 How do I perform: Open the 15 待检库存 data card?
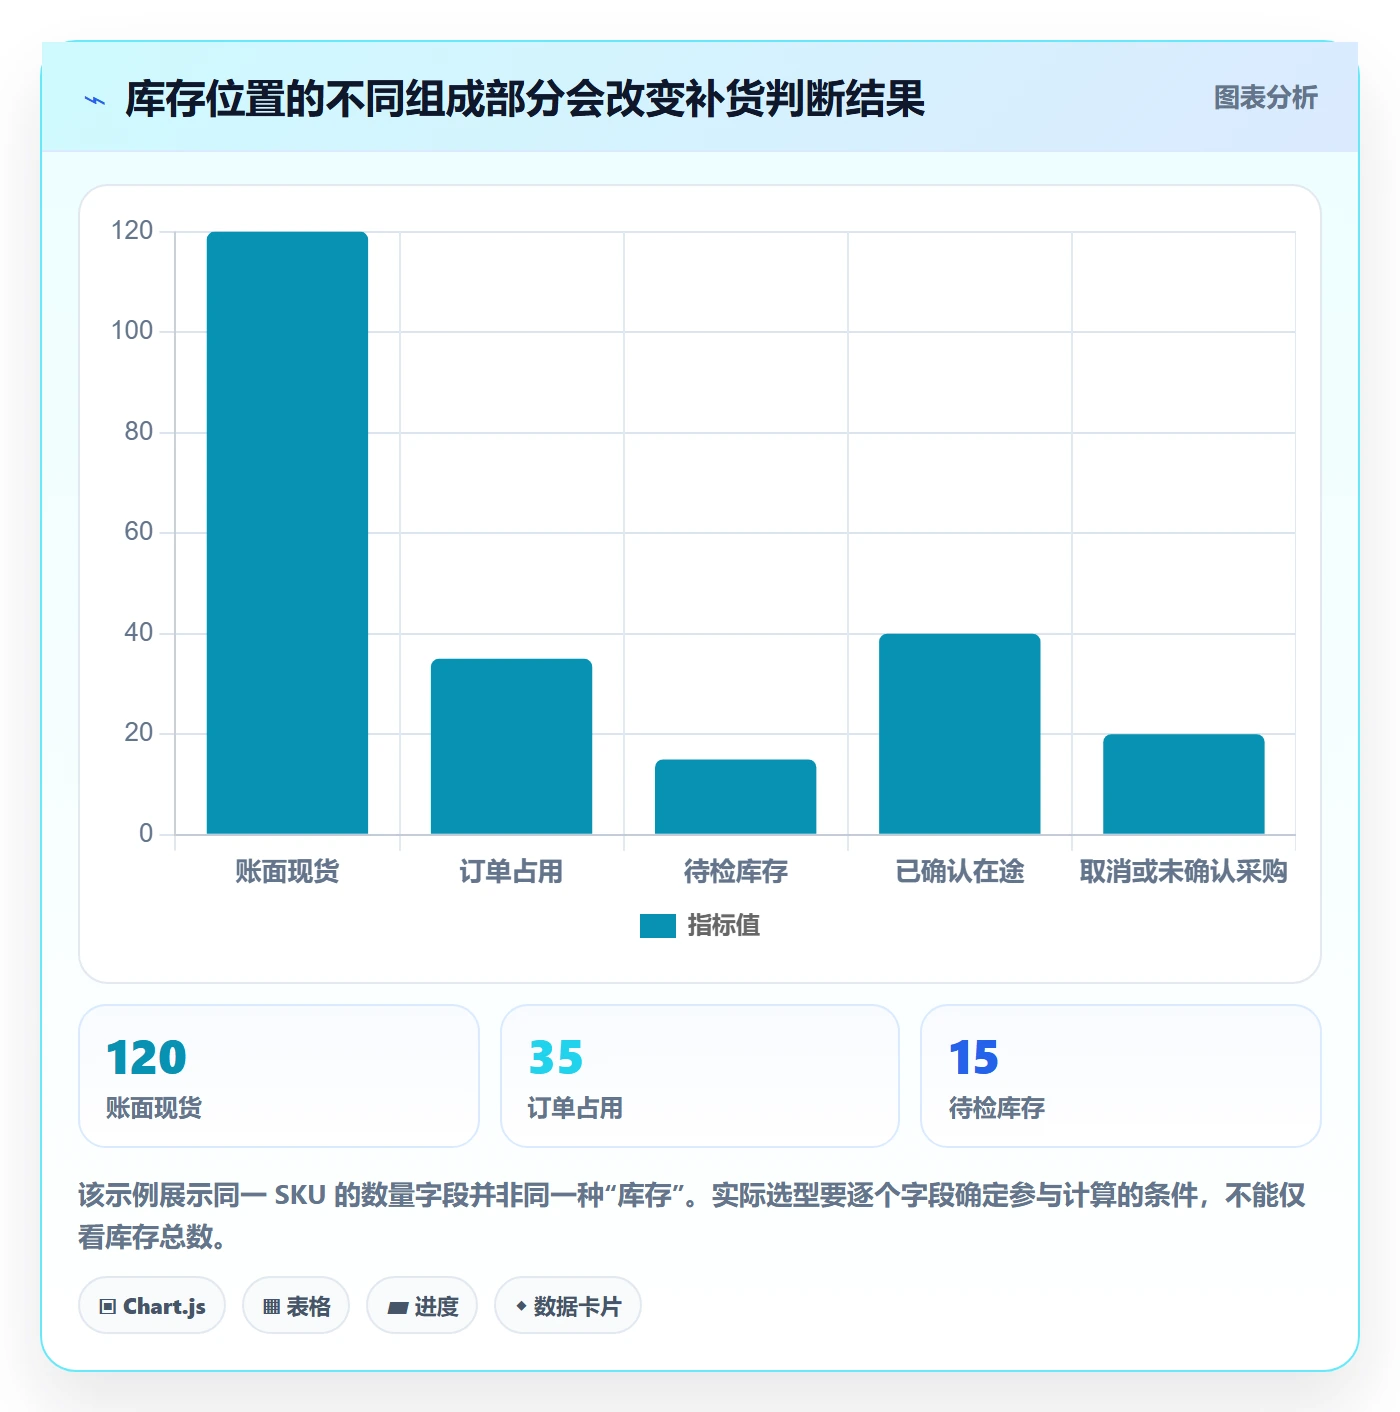[1121, 1076]
